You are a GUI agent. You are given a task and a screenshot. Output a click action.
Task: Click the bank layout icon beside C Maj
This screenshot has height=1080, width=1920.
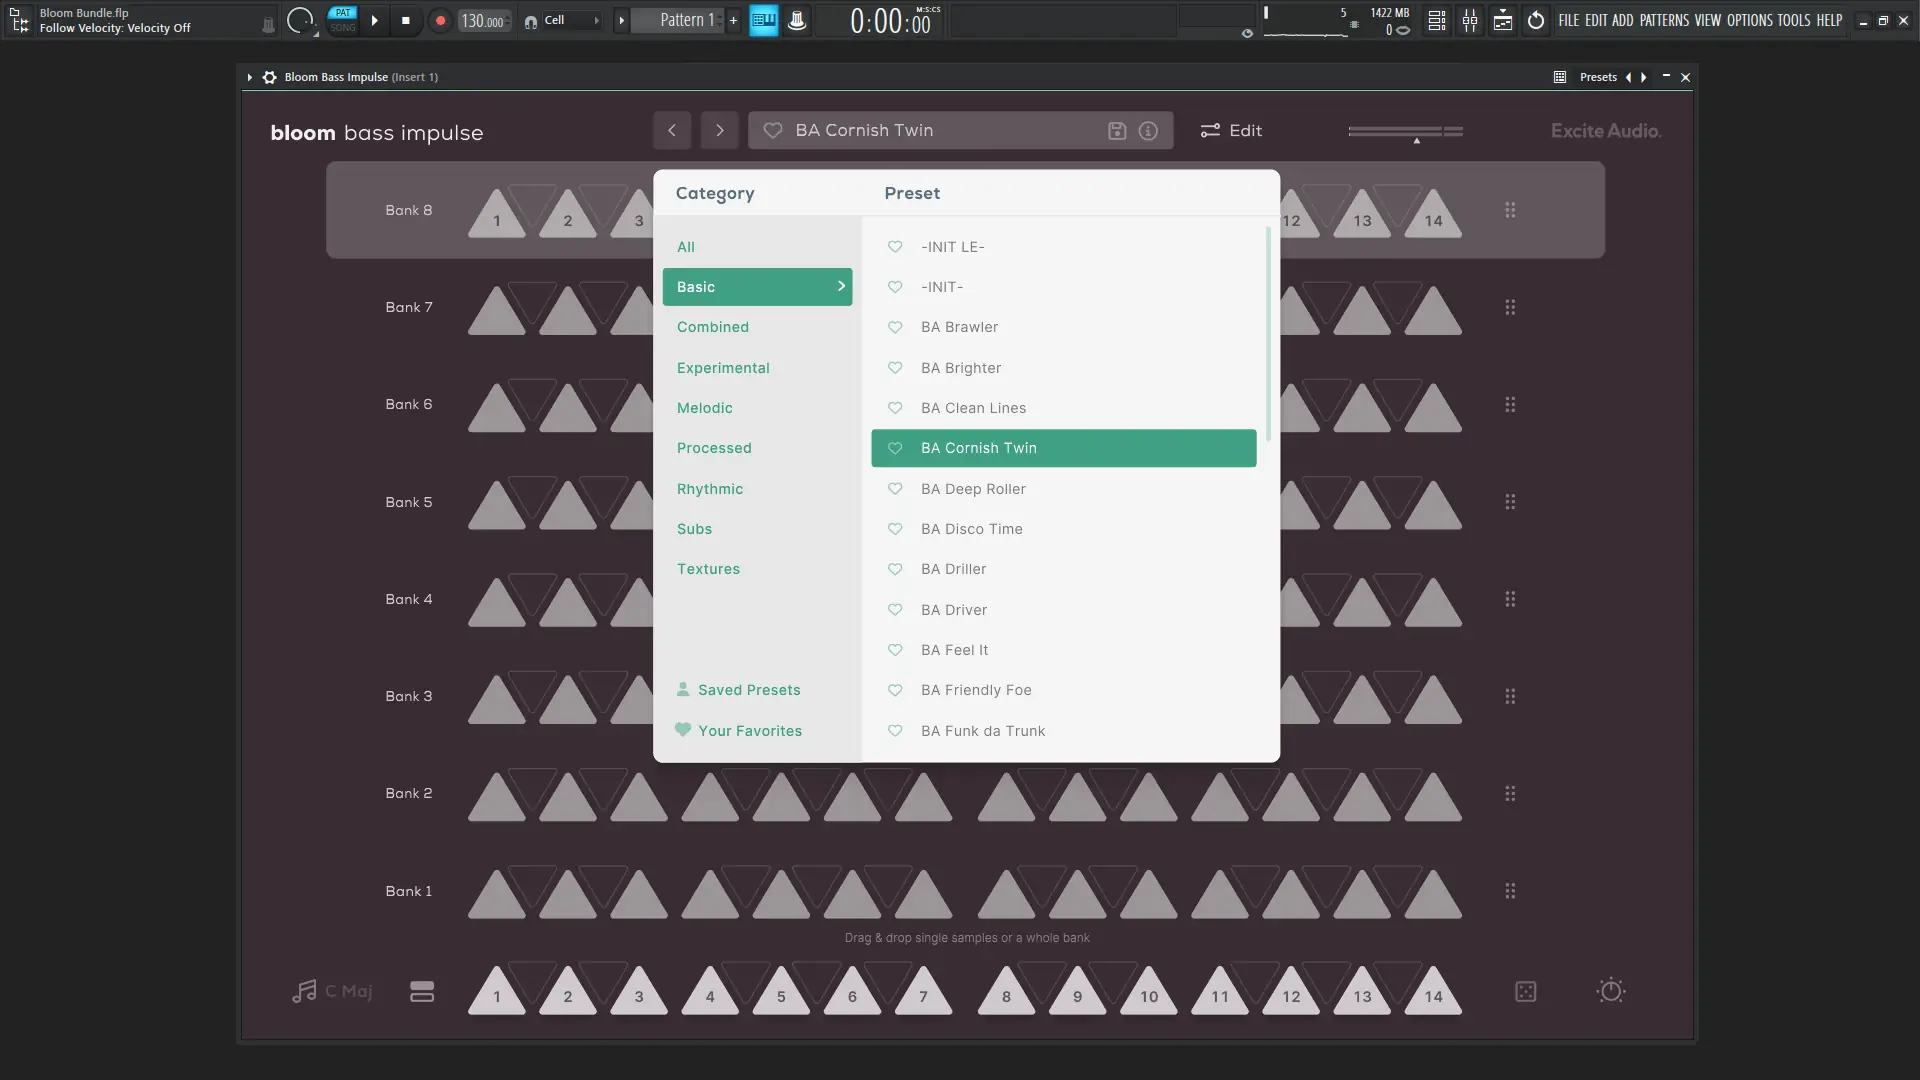[422, 992]
